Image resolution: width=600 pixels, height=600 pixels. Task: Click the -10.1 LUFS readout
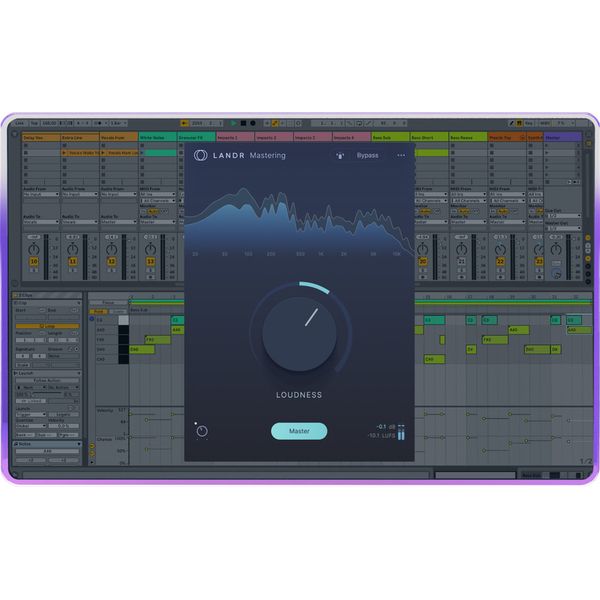tap(382, 435)
